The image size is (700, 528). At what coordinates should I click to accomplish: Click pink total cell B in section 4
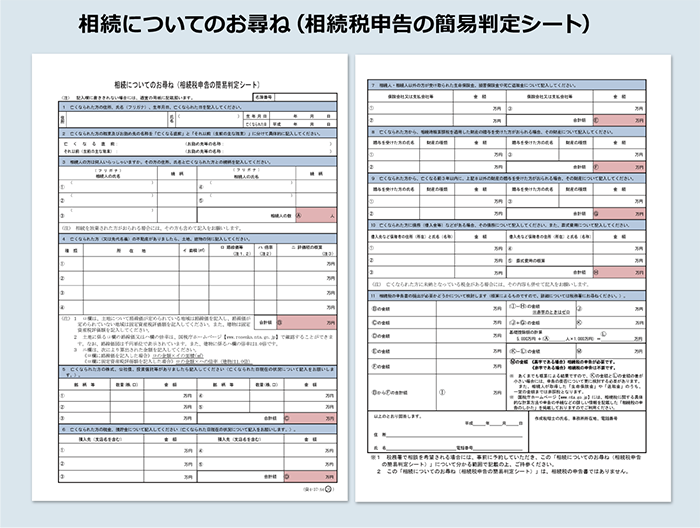(x=307, y=322)
